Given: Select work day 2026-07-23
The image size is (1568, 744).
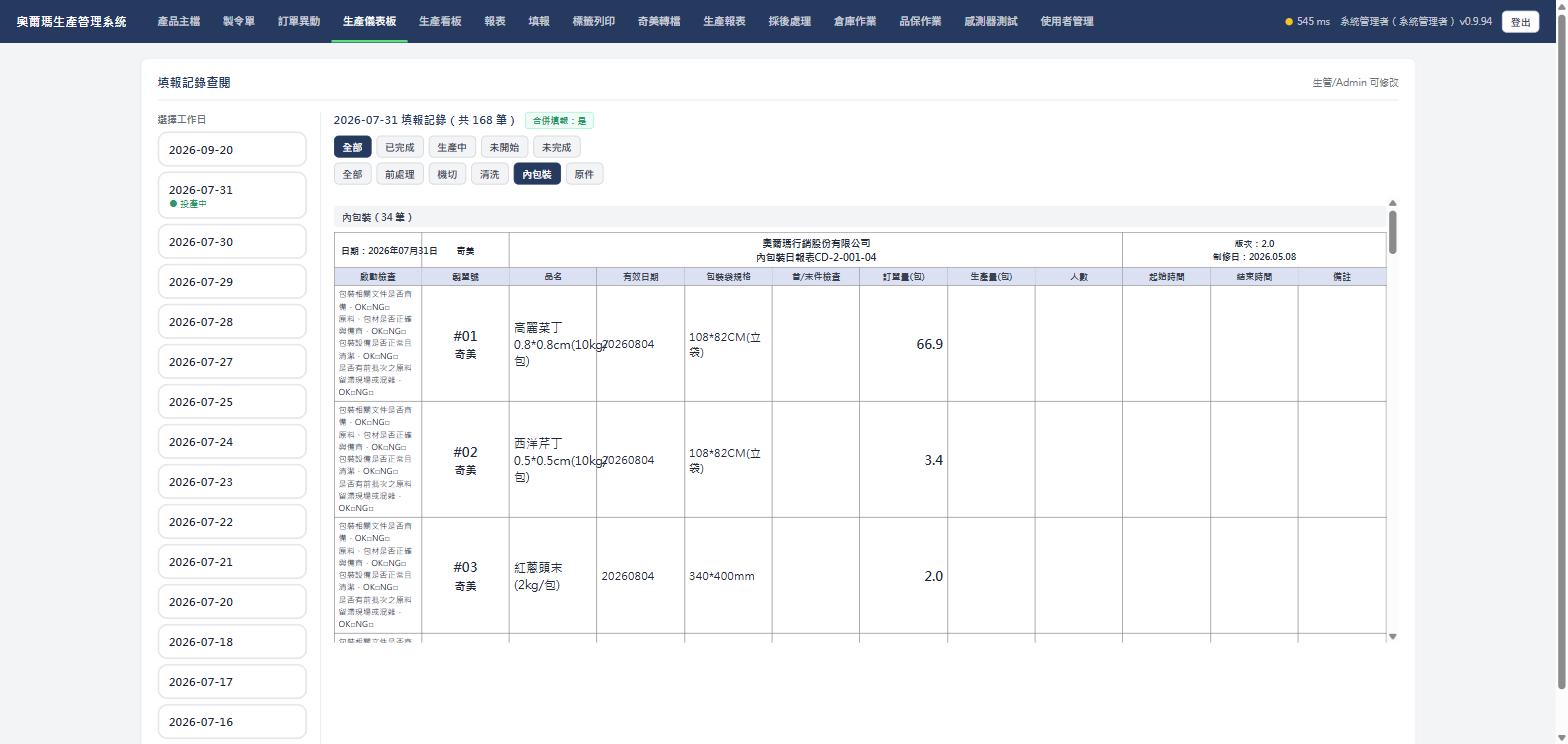Looking at the screenshot, I should (x=232, y=482).
